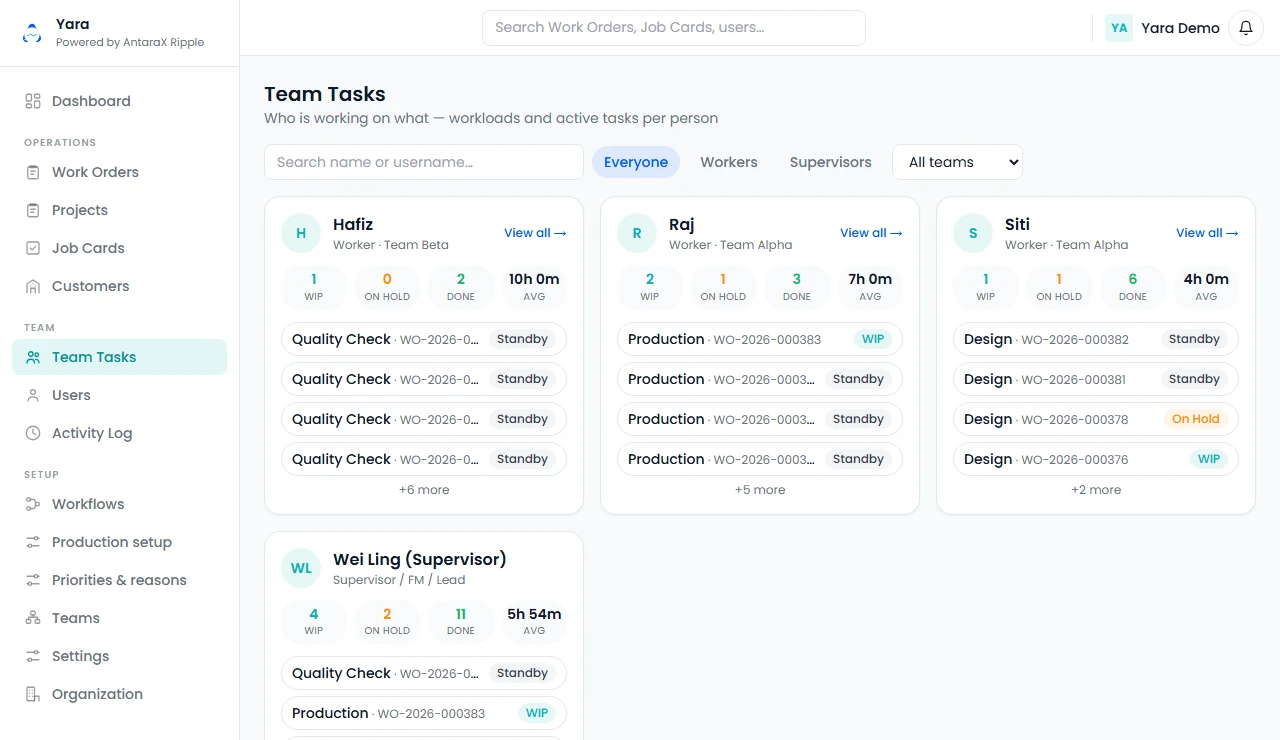Open Siti's Design WO-2026-000378 On Hold task
1280x740 pixels.
tap(1096, 419)
